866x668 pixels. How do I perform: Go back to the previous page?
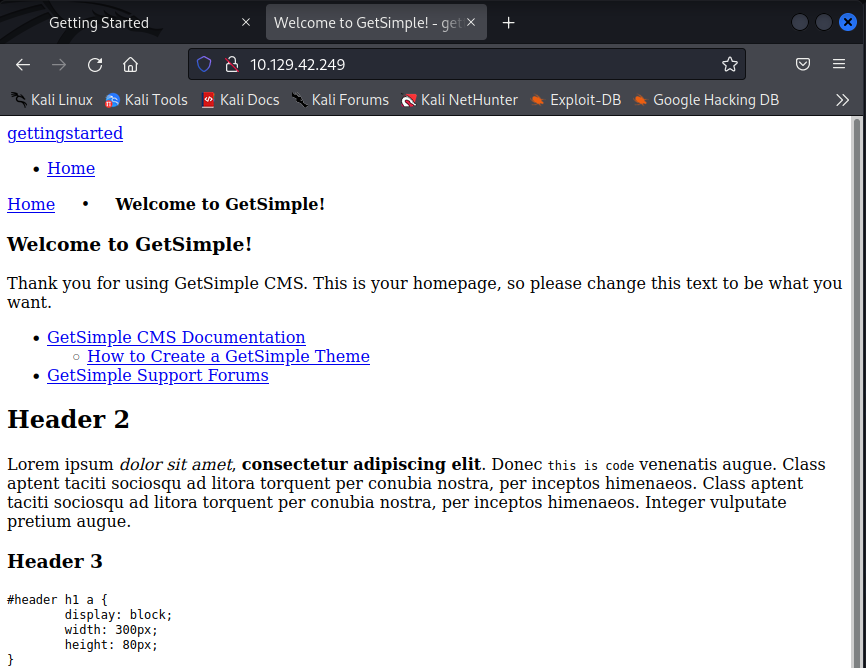pyautogui.click(x=23, y=65)
